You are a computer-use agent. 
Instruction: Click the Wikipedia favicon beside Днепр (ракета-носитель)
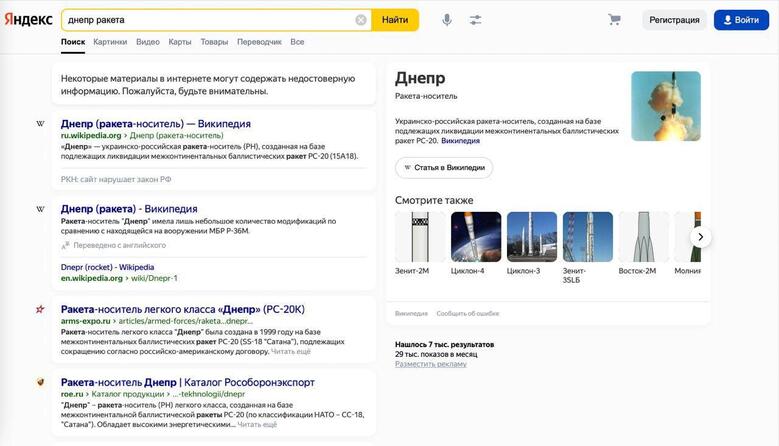click(x=40, y=124)
